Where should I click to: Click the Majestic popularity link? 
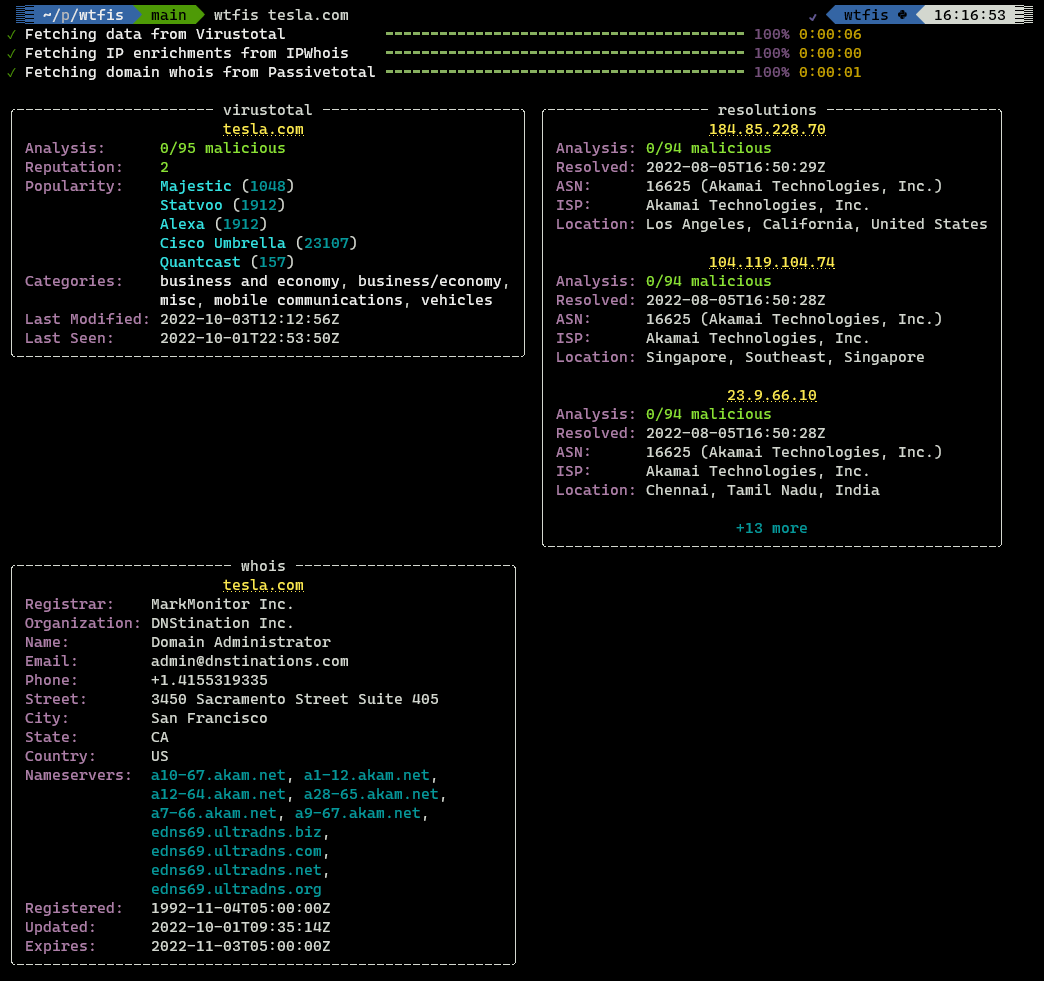196,186
